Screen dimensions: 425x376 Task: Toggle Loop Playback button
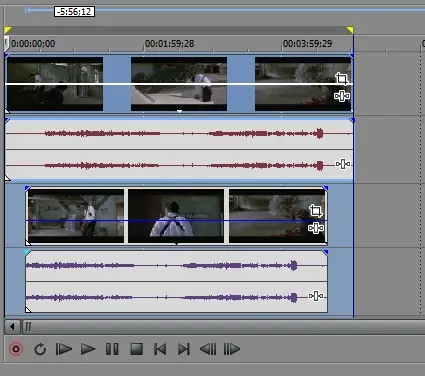40,349
